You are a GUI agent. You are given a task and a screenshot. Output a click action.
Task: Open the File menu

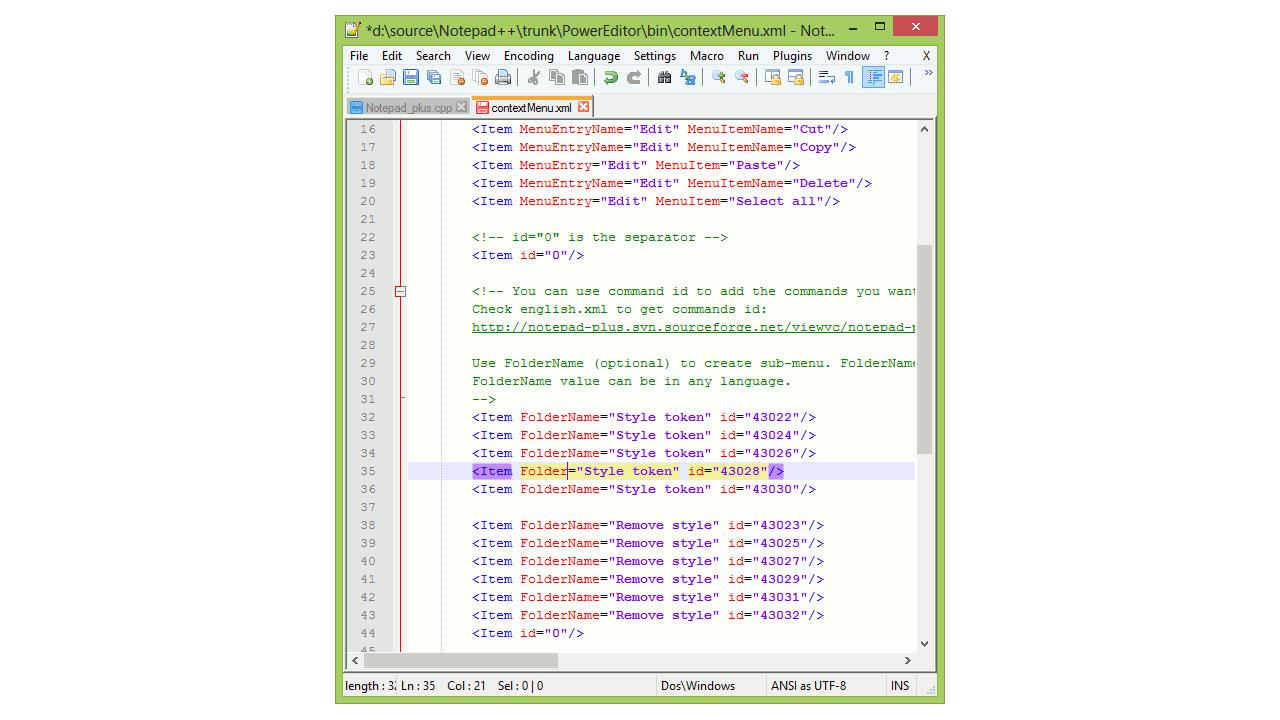(x=359, y=56)
